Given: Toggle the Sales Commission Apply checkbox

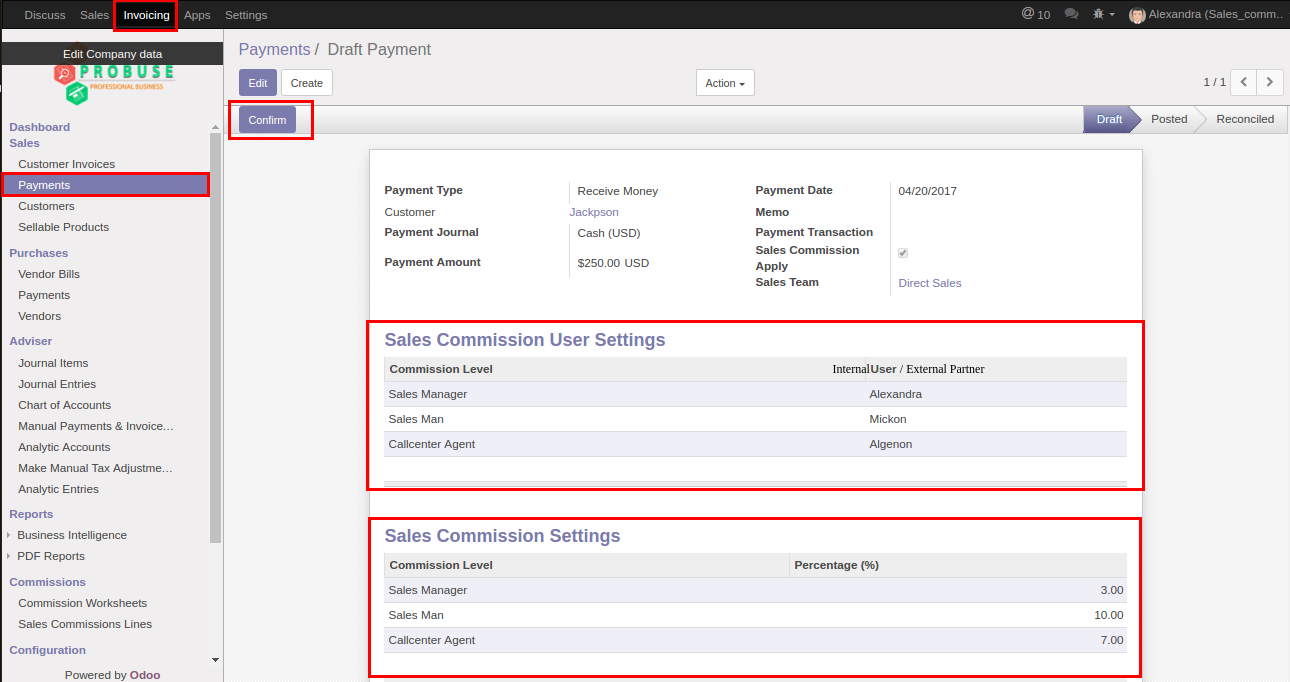Looking at the screenshot, I should point(903,254).
